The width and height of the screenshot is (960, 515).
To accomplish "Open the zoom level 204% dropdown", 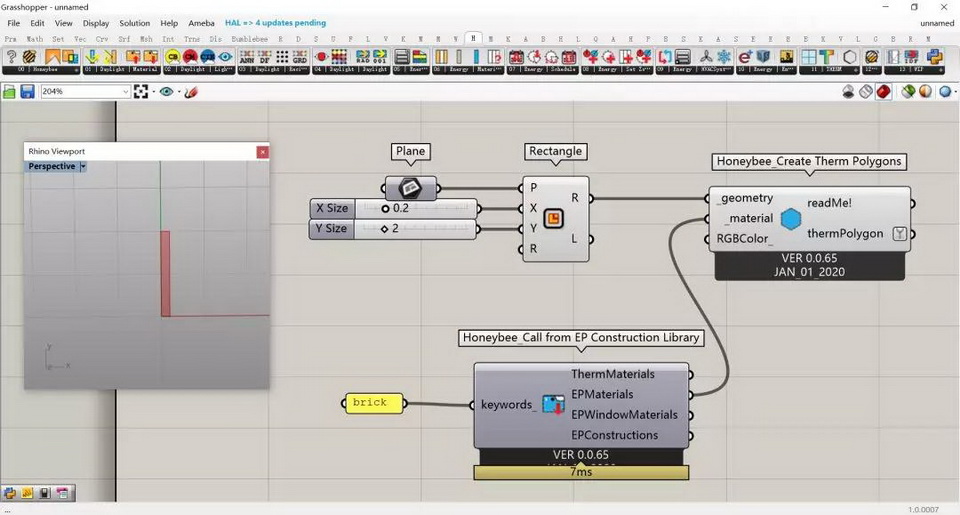I will (x=125, y=92).
